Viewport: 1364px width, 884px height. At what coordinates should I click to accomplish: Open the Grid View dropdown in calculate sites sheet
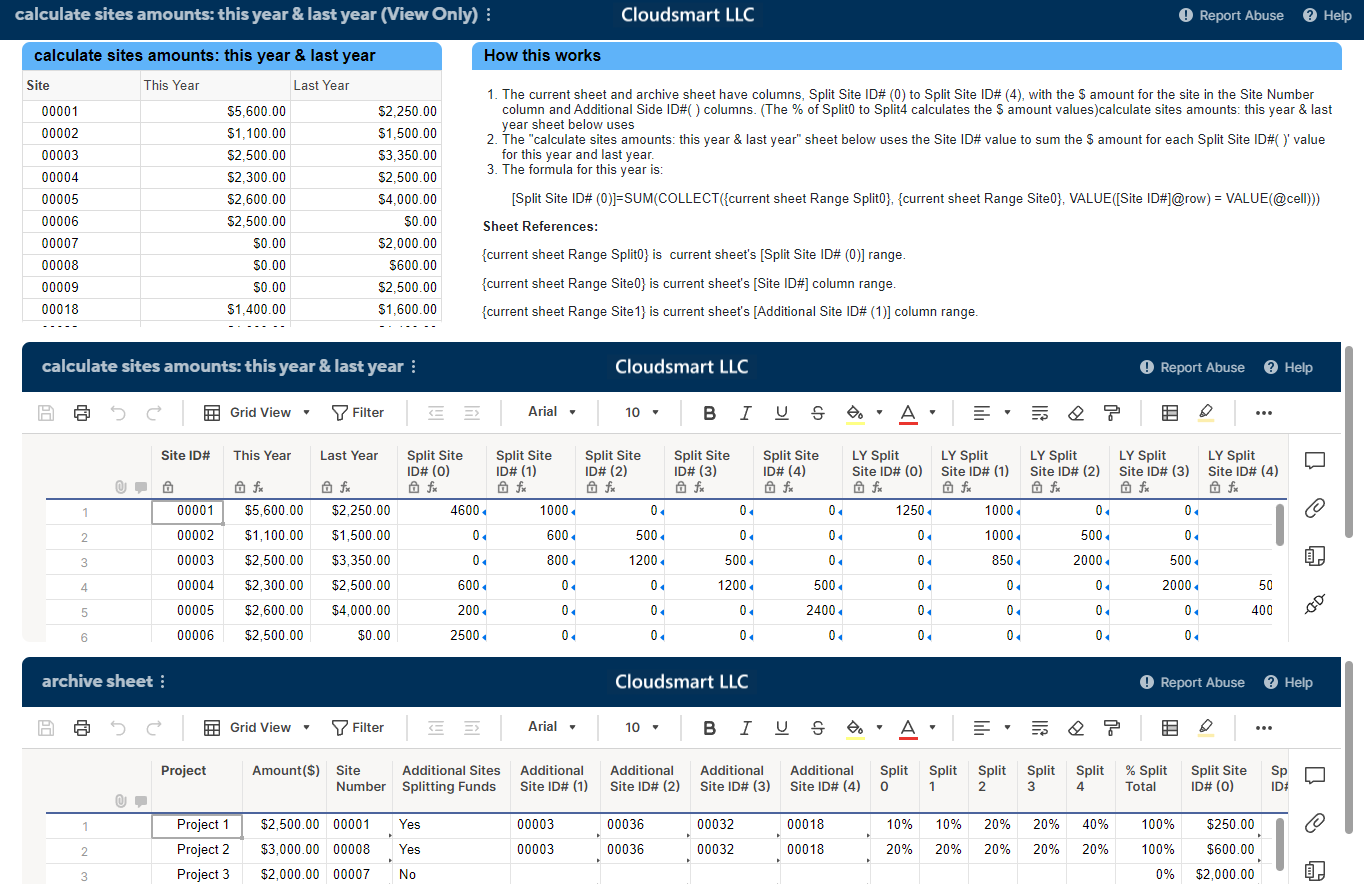257,413
